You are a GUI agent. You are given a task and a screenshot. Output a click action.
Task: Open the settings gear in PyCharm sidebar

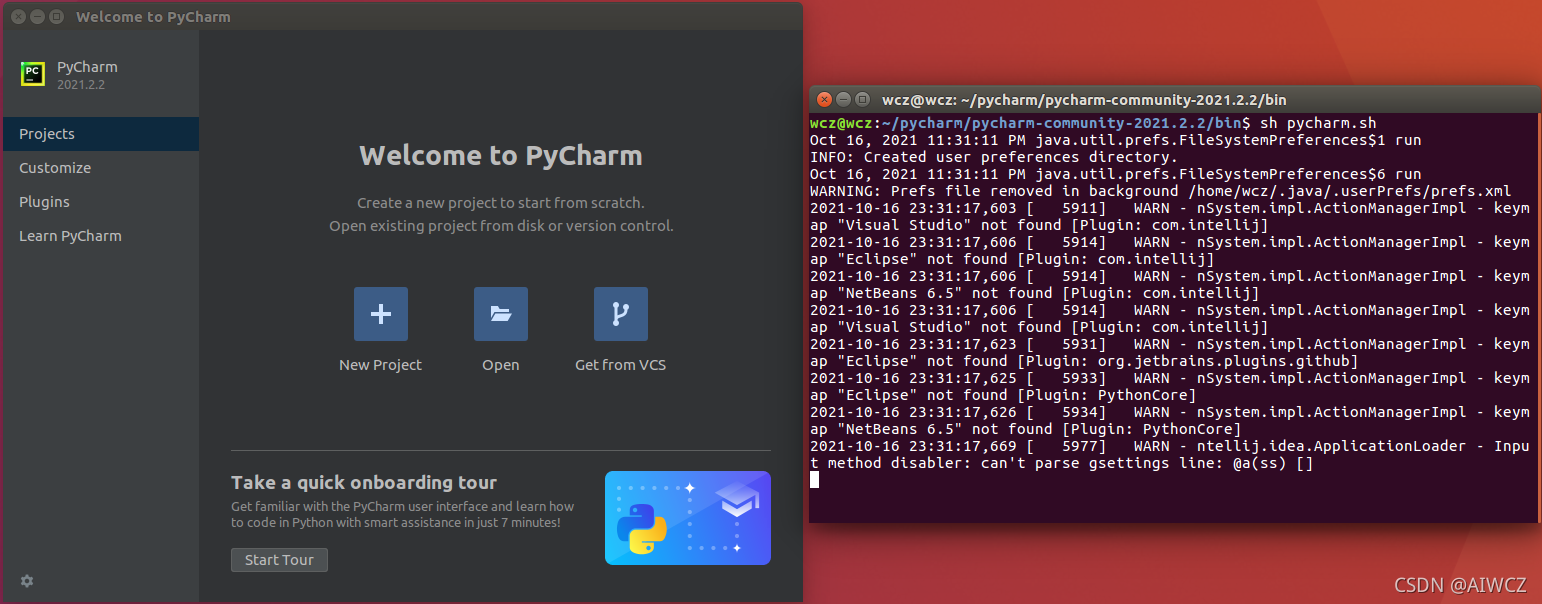pyautogui.click(x=27, y=581)
